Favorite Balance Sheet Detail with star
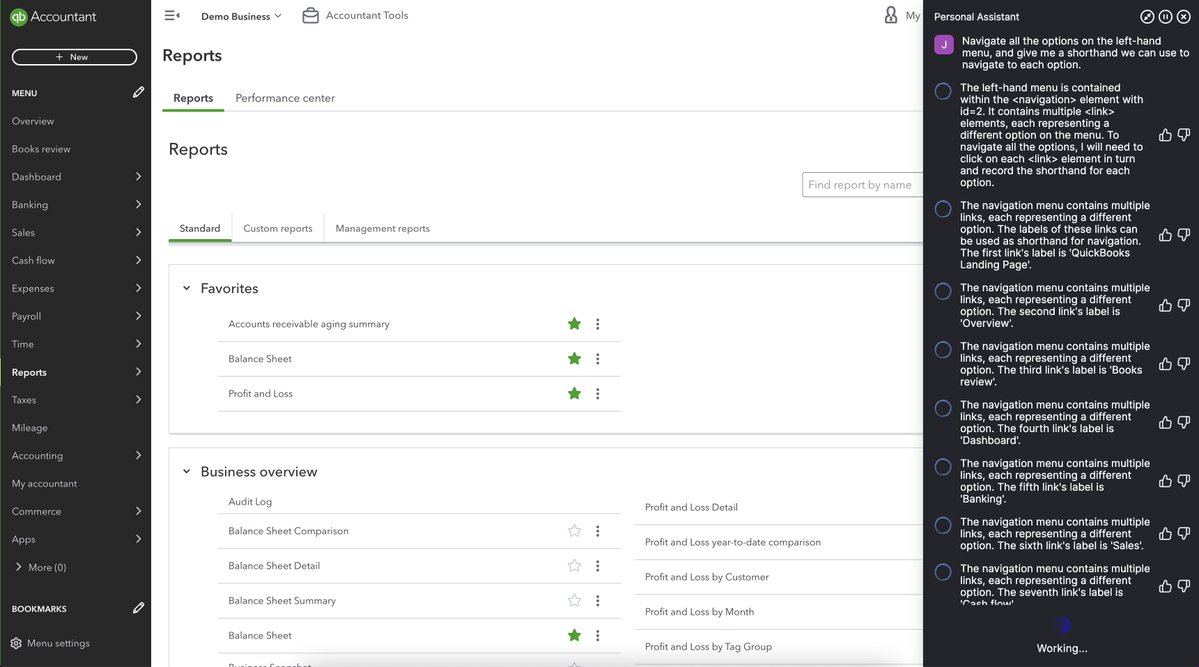 (574, 566)
